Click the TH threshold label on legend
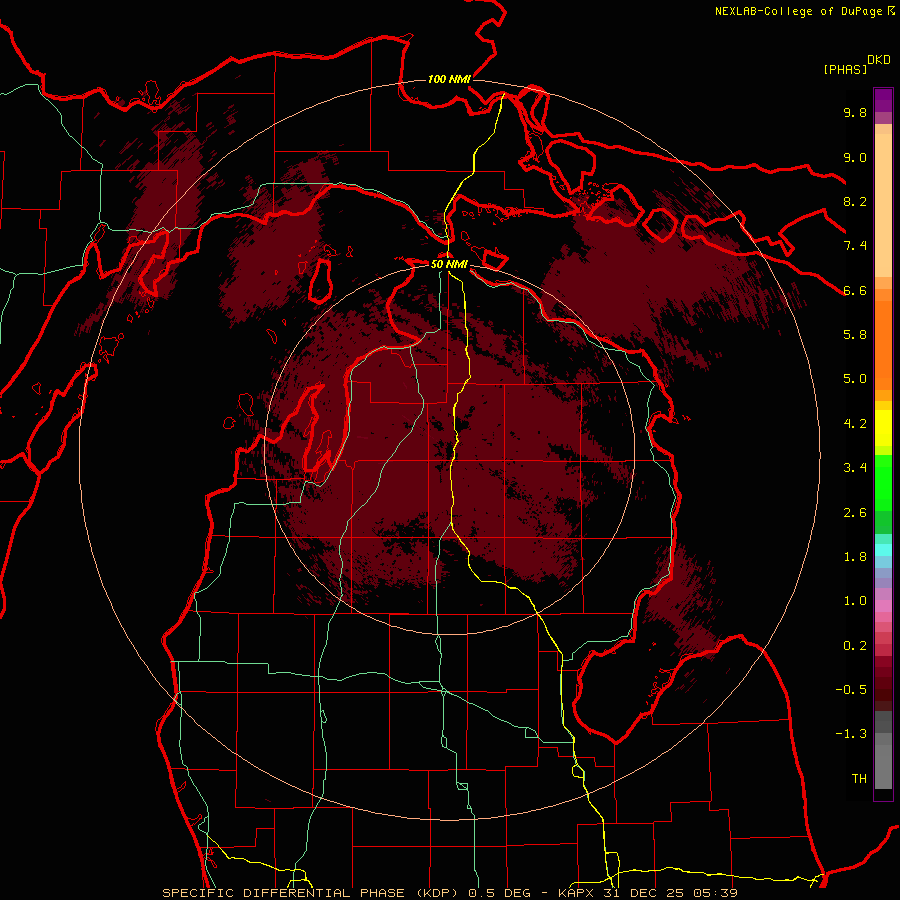The image size is (900, 900). pos(859,779)
